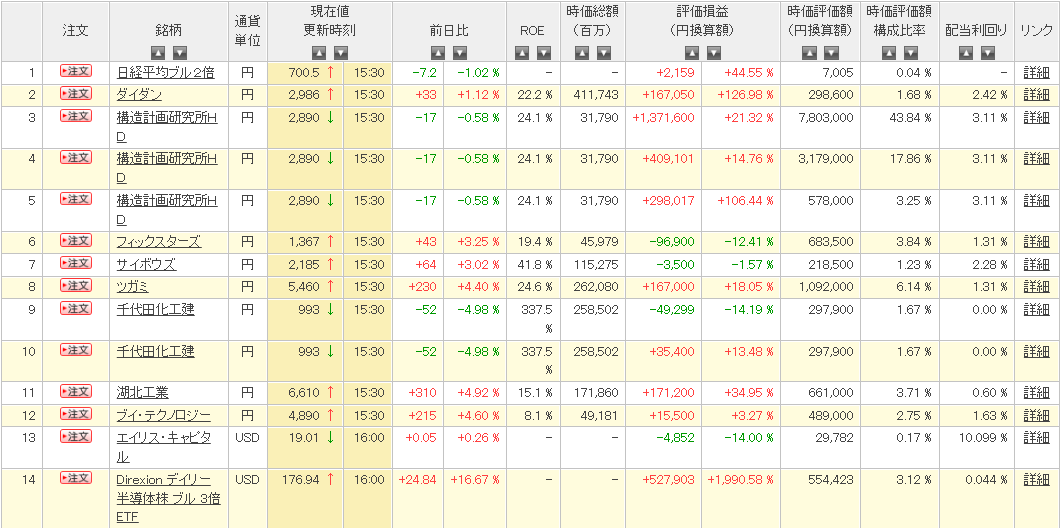
Task: Place order for 構造計画研究所HD in row 5
Action: (x=76, y=199)
